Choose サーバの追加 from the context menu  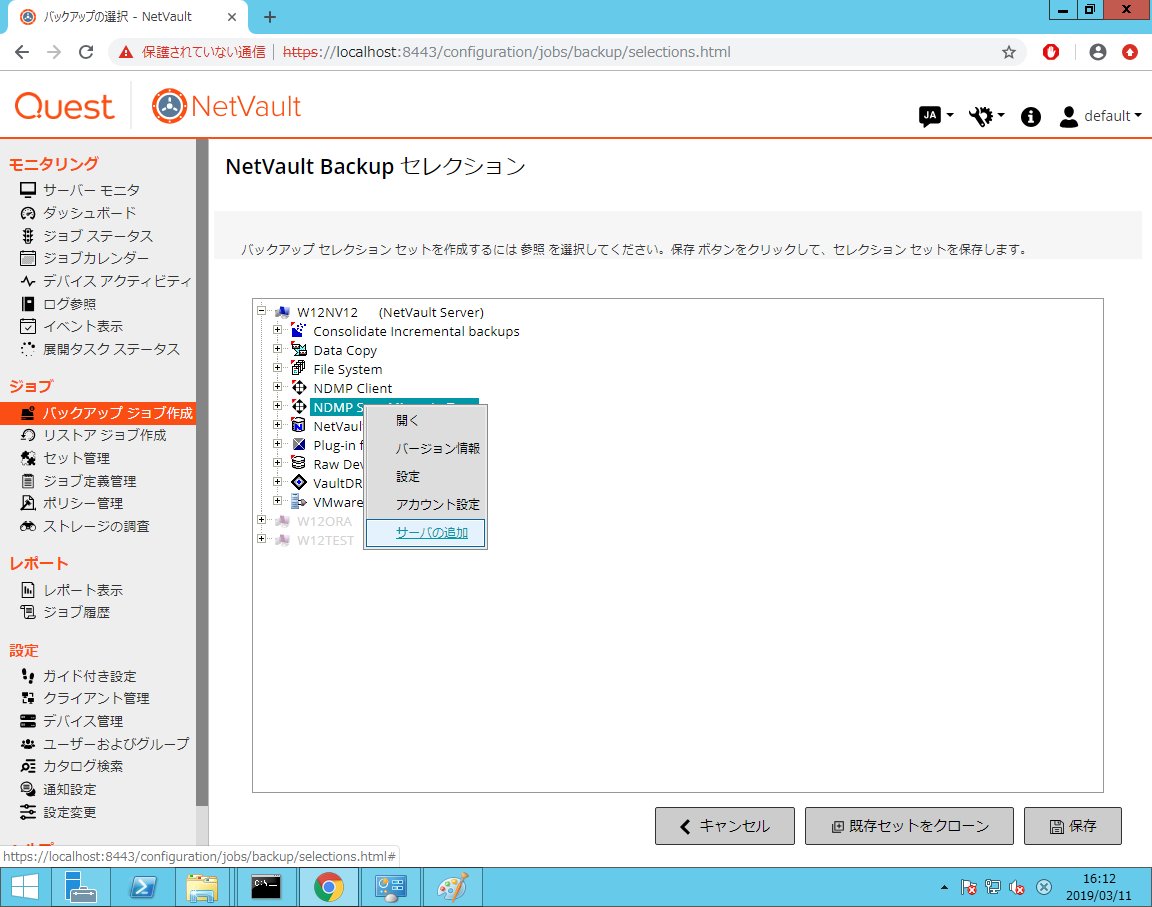pos(425,532)
